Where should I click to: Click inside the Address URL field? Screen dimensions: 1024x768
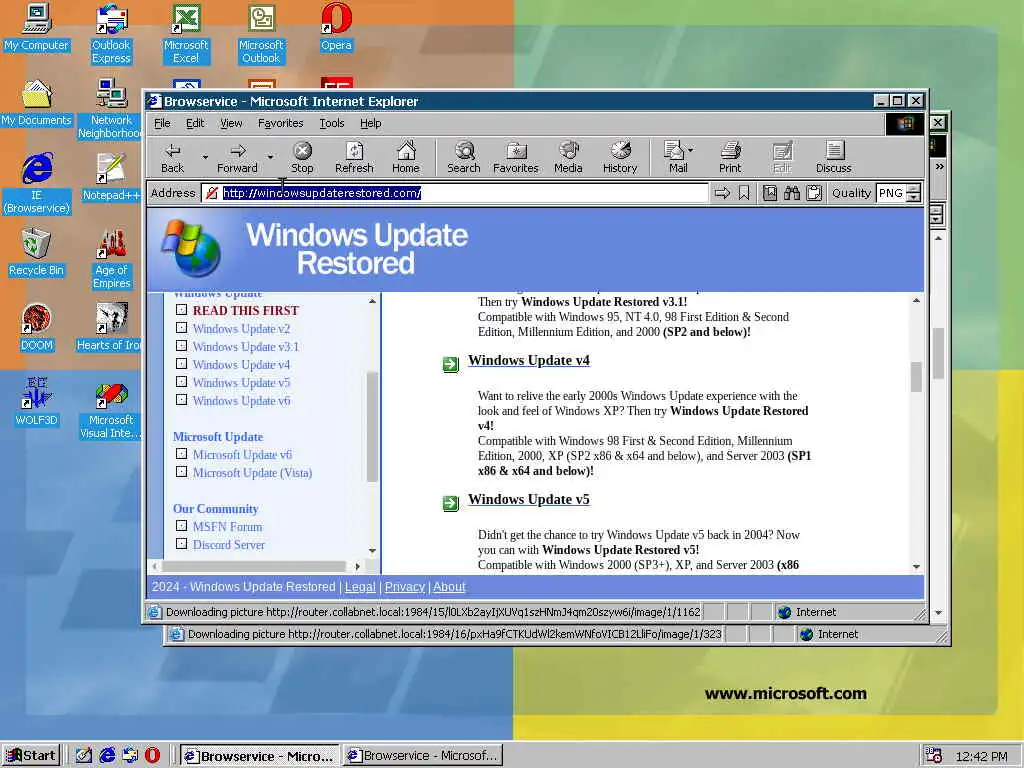coord(454,193)
